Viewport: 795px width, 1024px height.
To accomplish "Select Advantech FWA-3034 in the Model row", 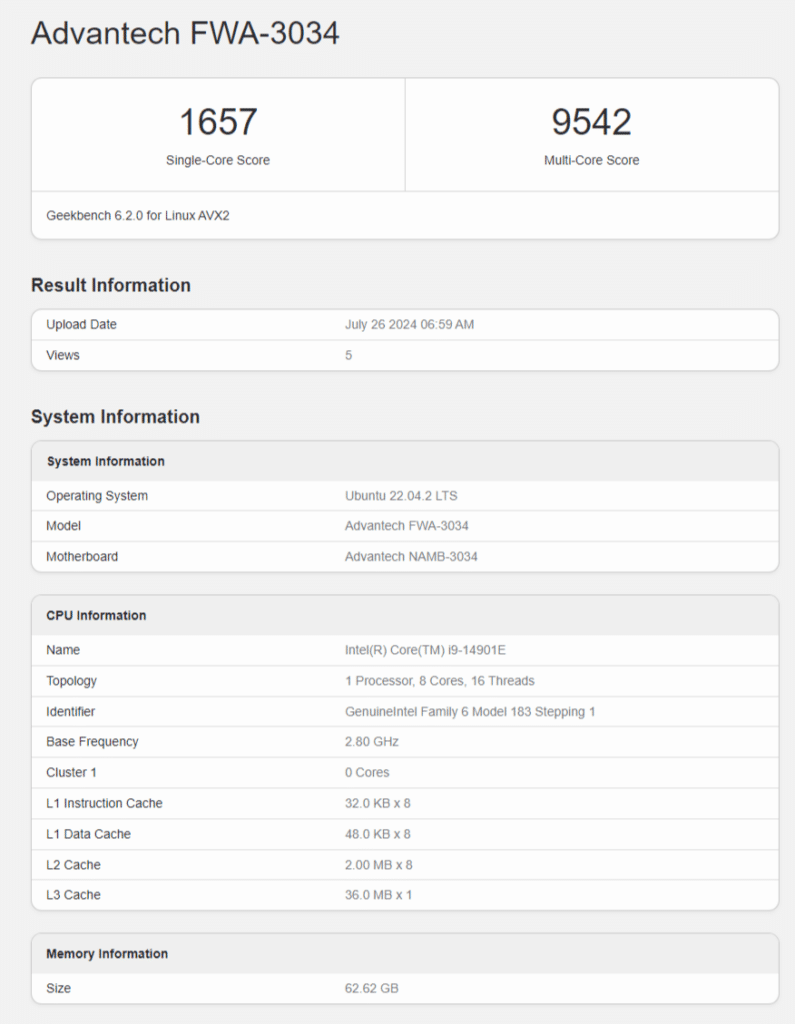I will pos(406,526).
